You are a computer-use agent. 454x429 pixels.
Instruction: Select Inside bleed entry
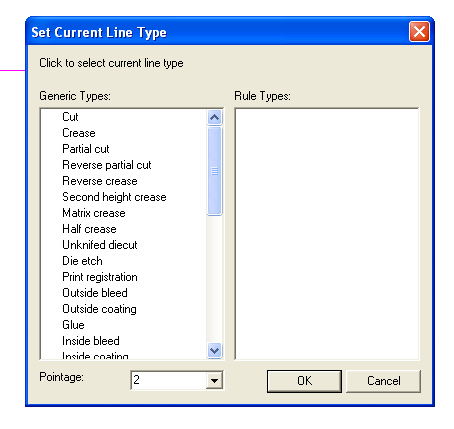pyautogui.click(x=91, y=341)
